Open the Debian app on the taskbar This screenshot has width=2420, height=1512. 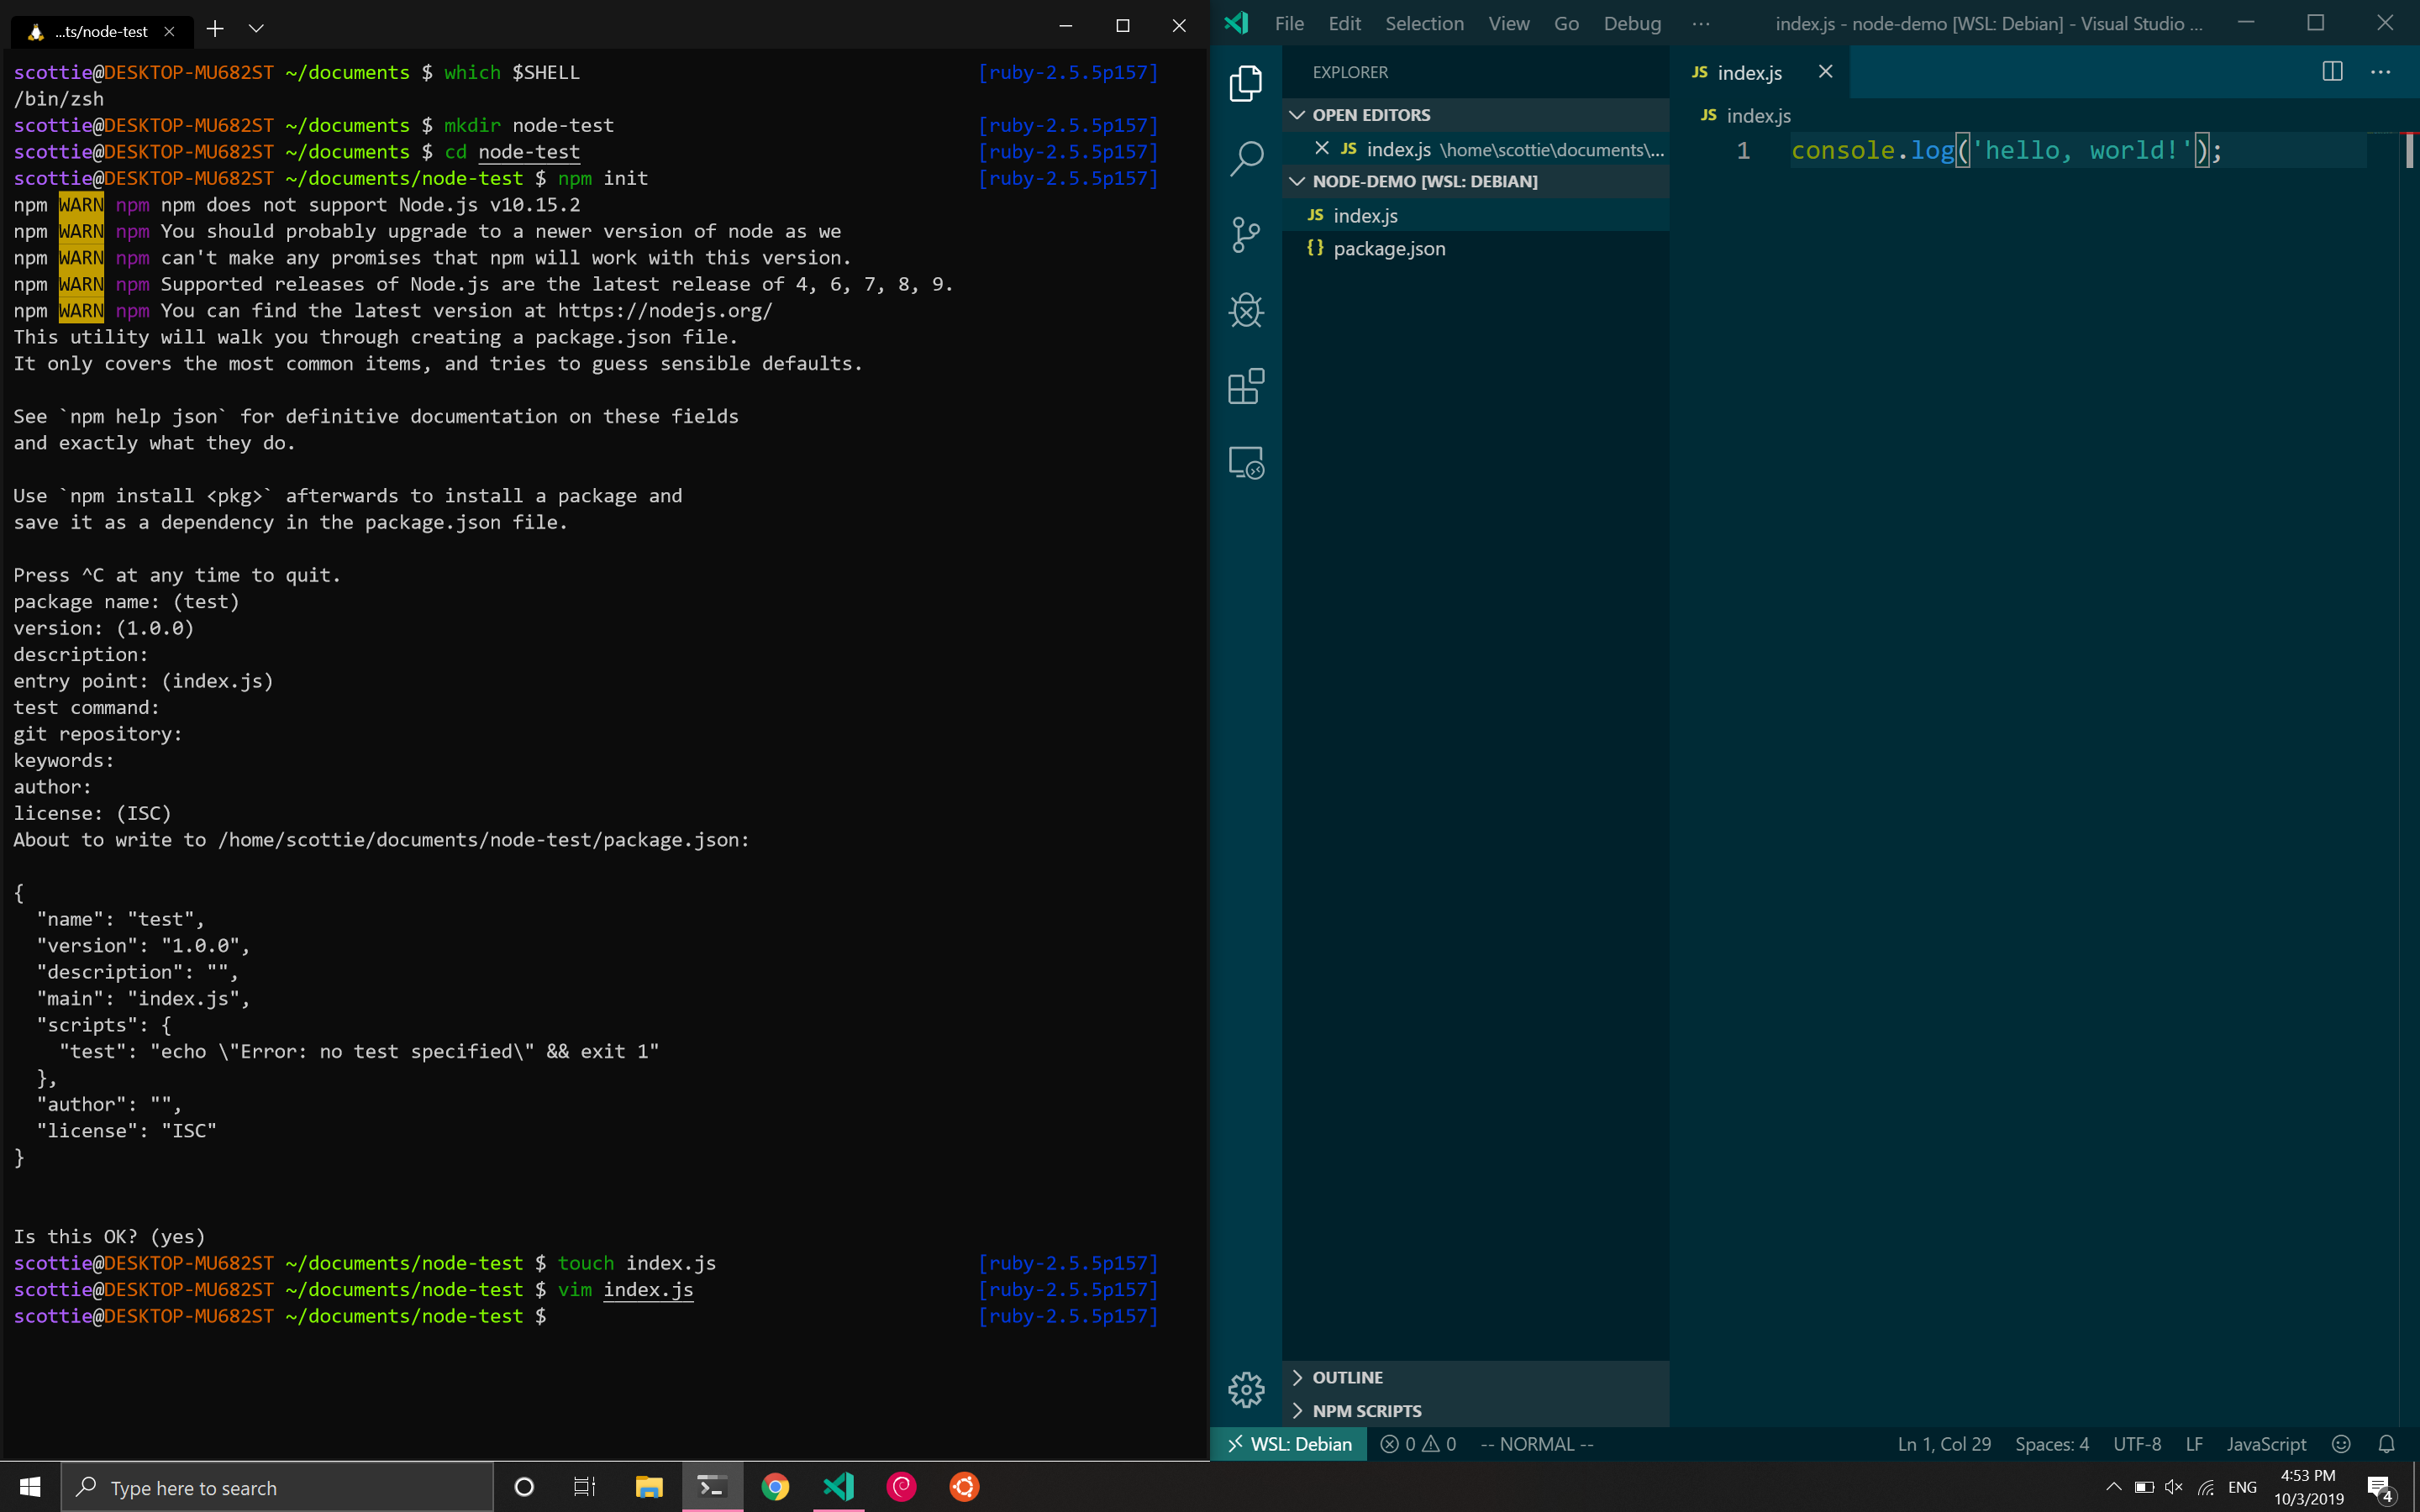click(x=901, y=1487)
